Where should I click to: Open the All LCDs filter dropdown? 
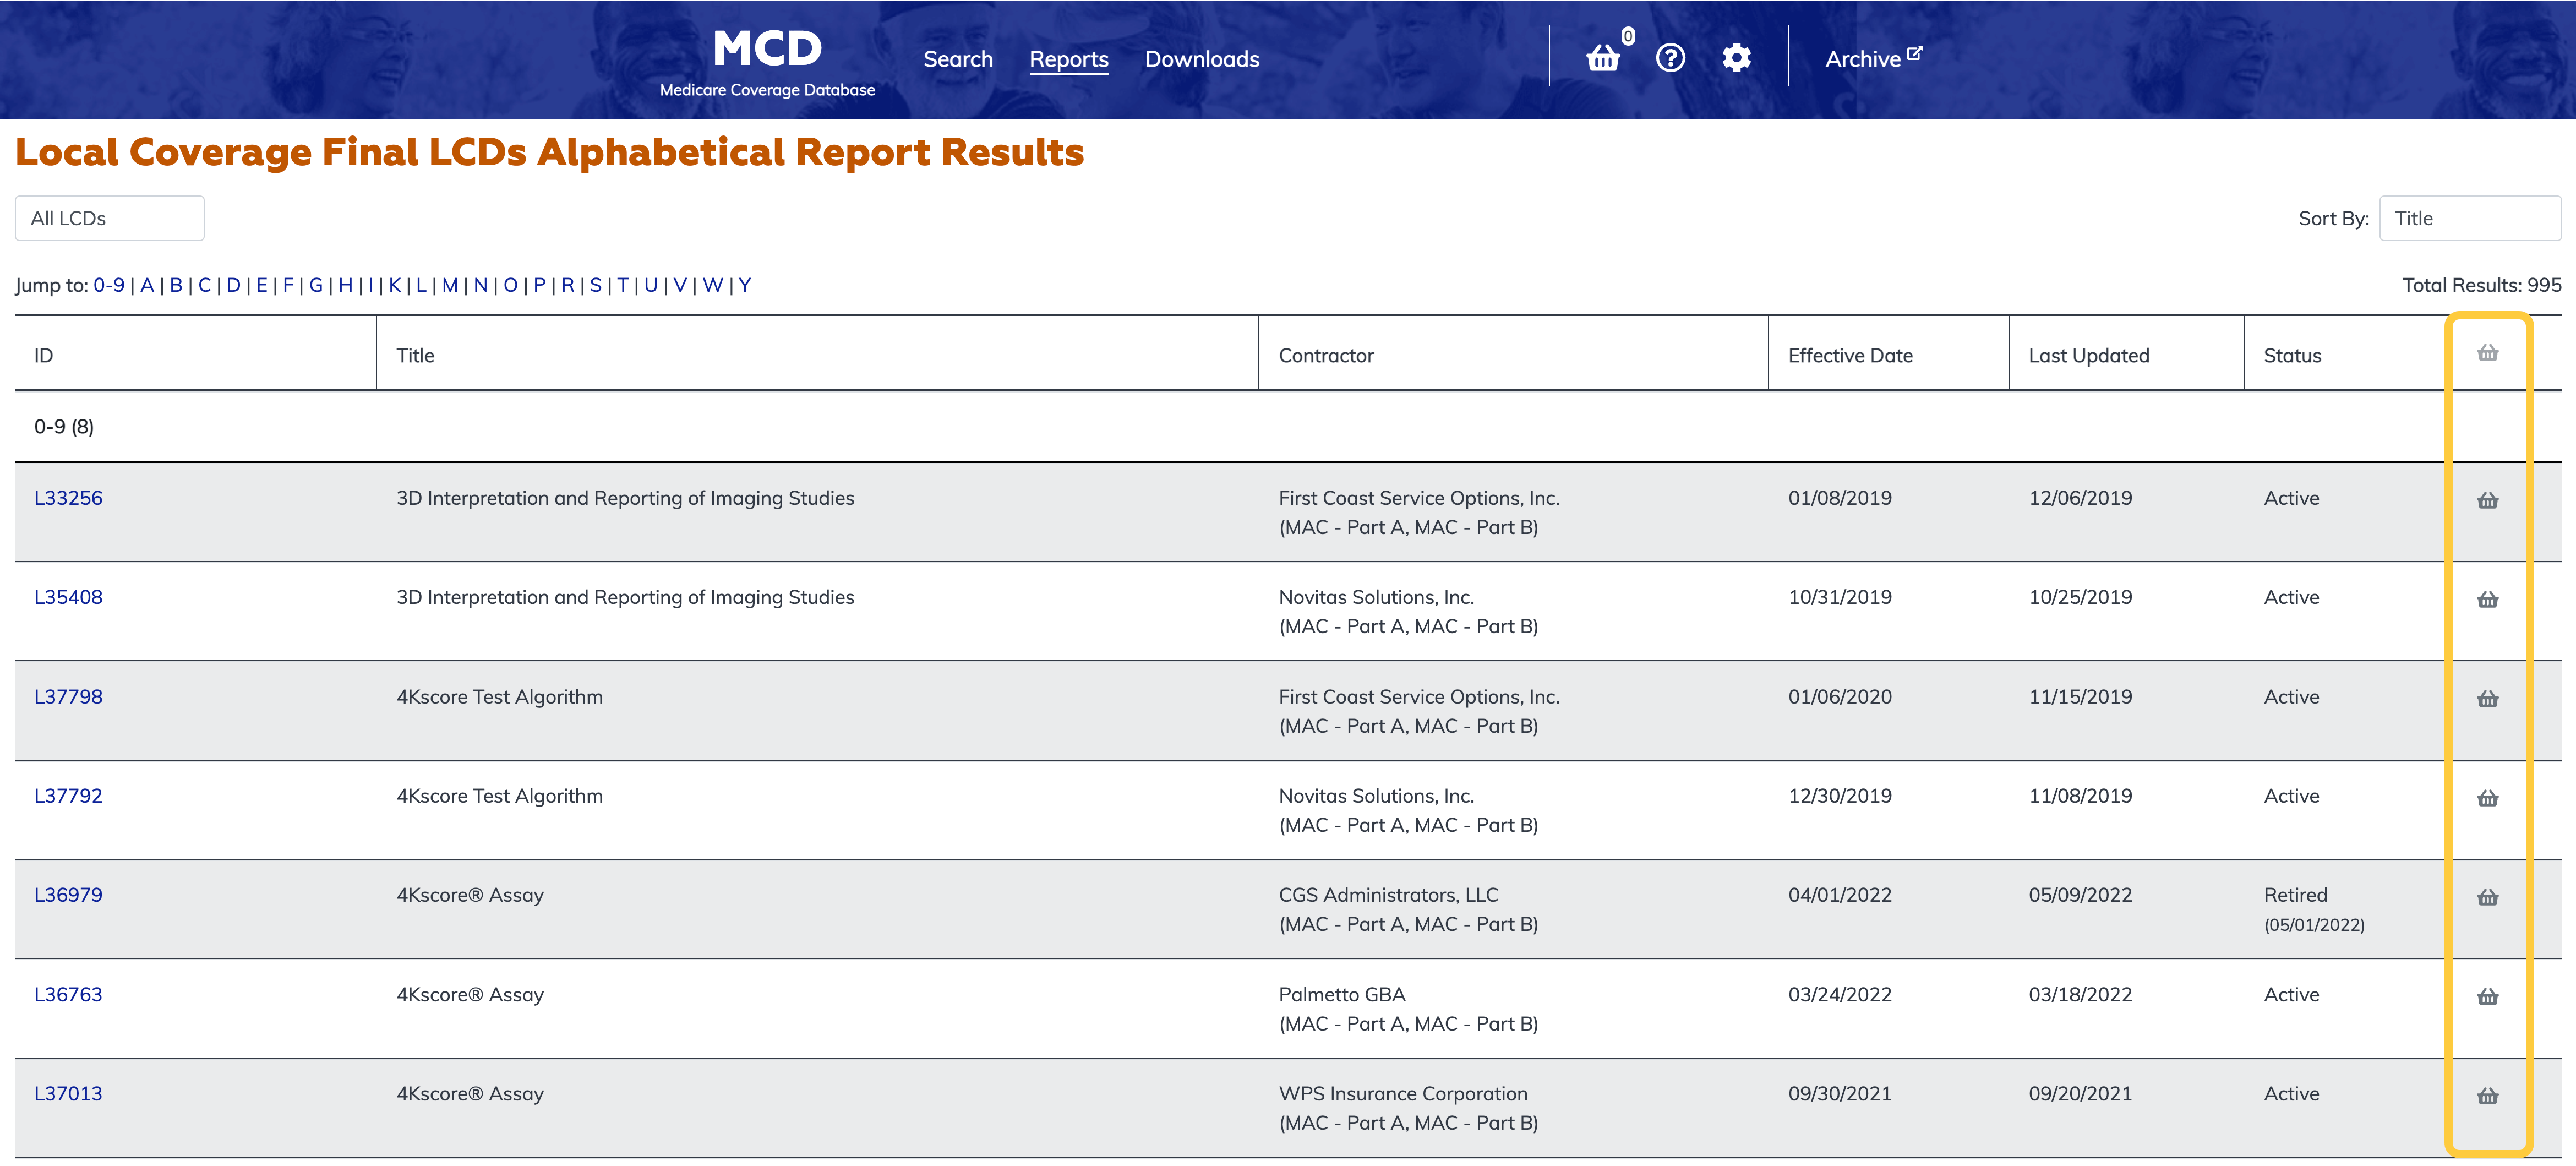[109, 218]
